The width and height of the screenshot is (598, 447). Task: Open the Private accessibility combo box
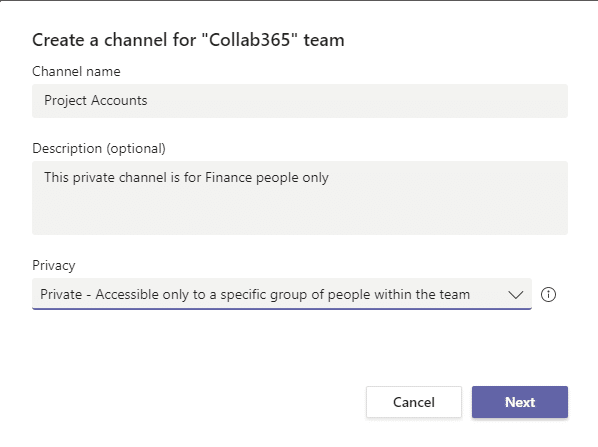(x=282, y=294)
